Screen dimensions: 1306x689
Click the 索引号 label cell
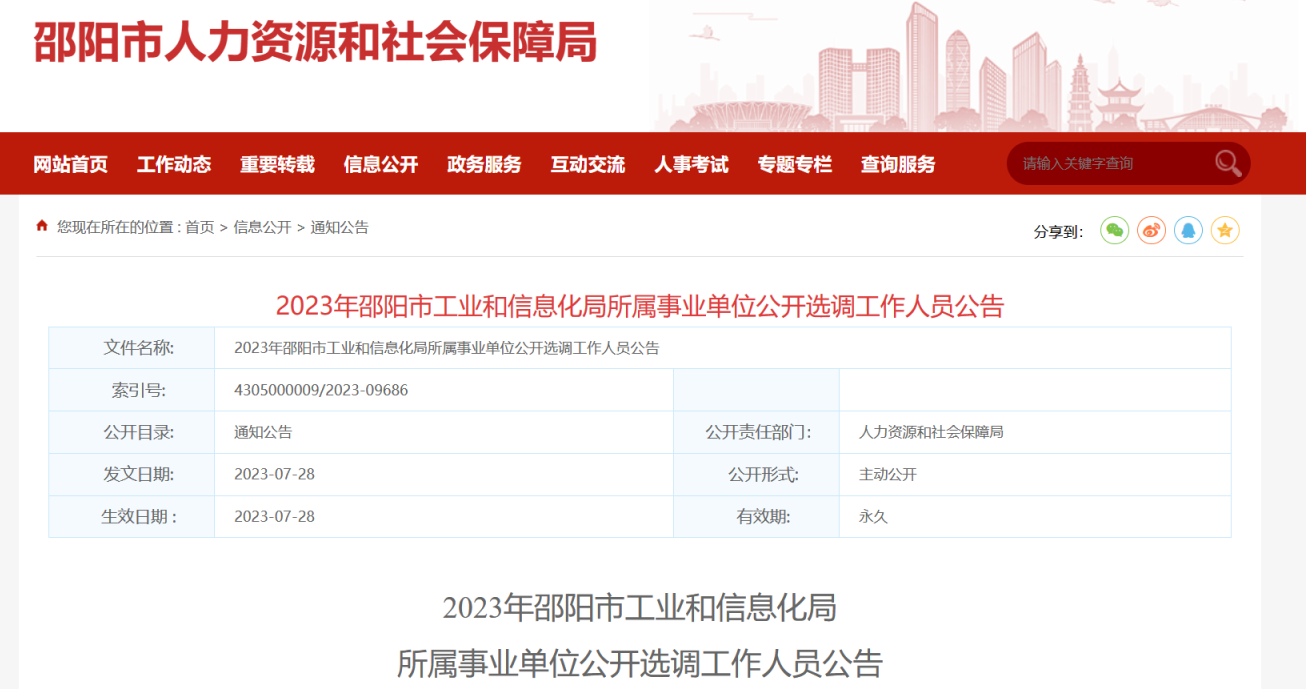(132, 390)
